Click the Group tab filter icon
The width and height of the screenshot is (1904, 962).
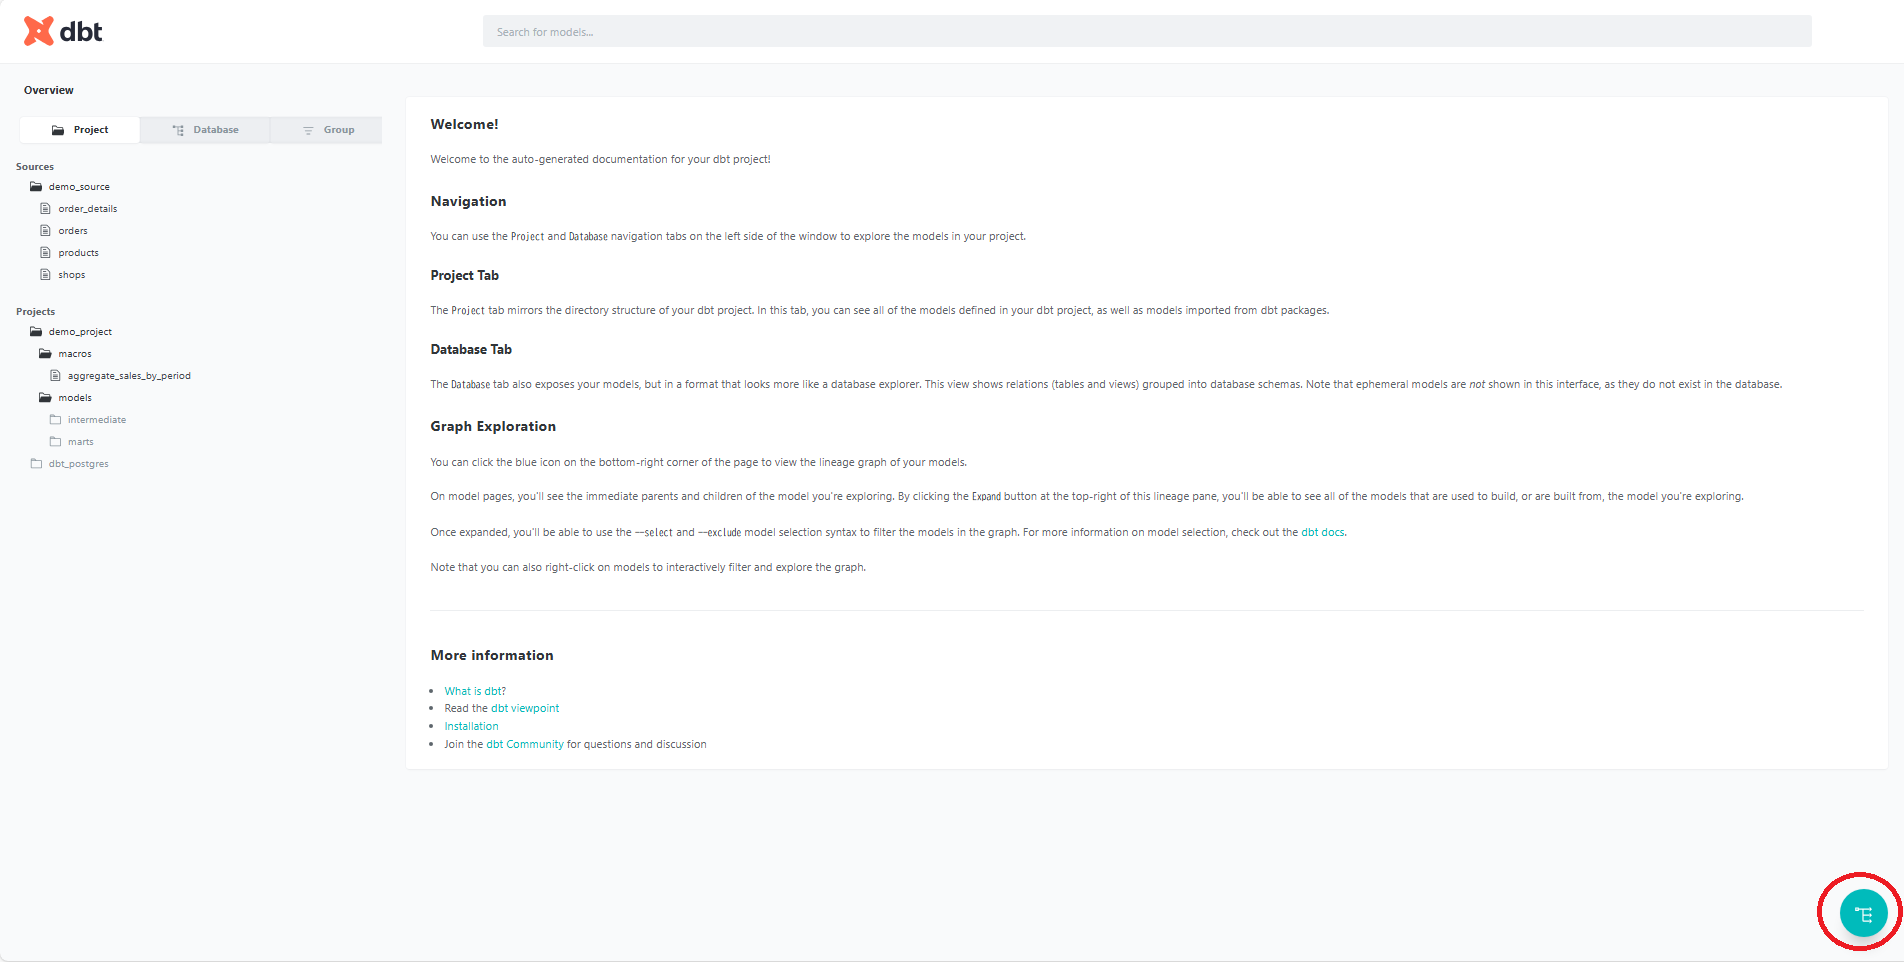pyautogui.click(x=308, y=130)
